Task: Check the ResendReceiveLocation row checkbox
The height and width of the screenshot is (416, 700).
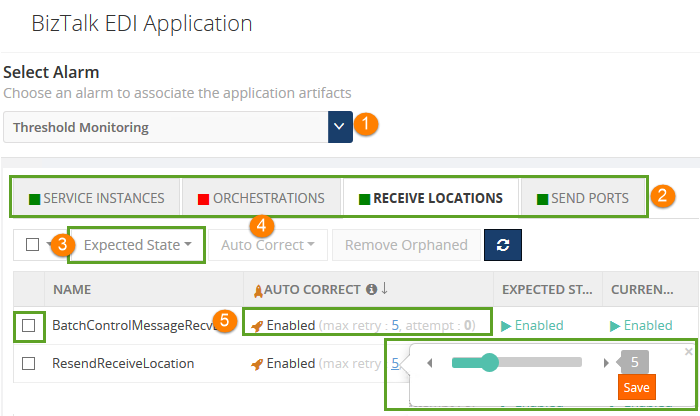Action: pos(29,363)
